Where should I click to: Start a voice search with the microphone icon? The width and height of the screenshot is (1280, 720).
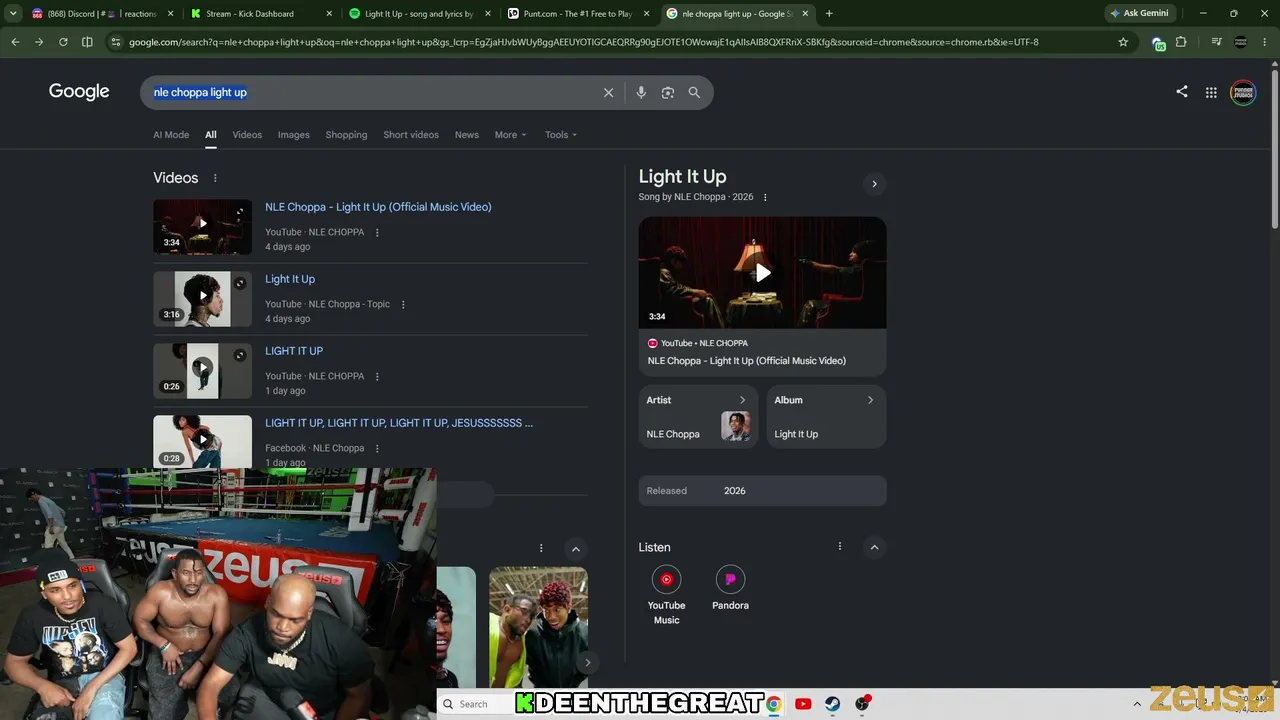point(641,92)
